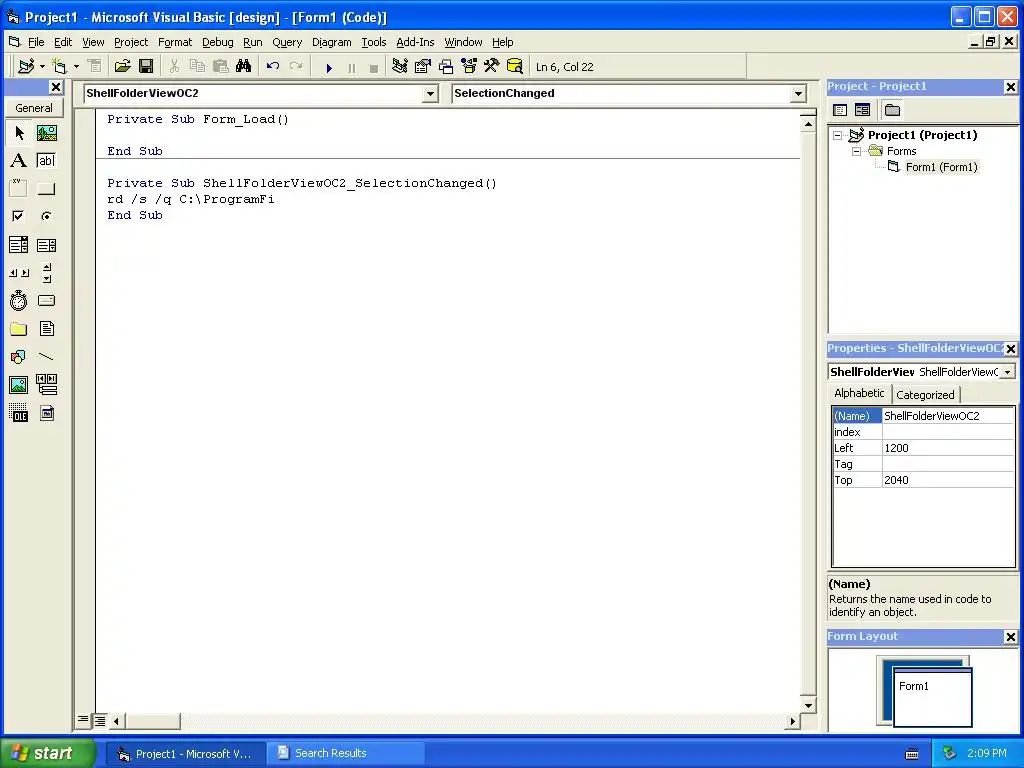Screen dimensions: 1024x768
Task: Select the Frame control tool
Action: tap(19, 189)
